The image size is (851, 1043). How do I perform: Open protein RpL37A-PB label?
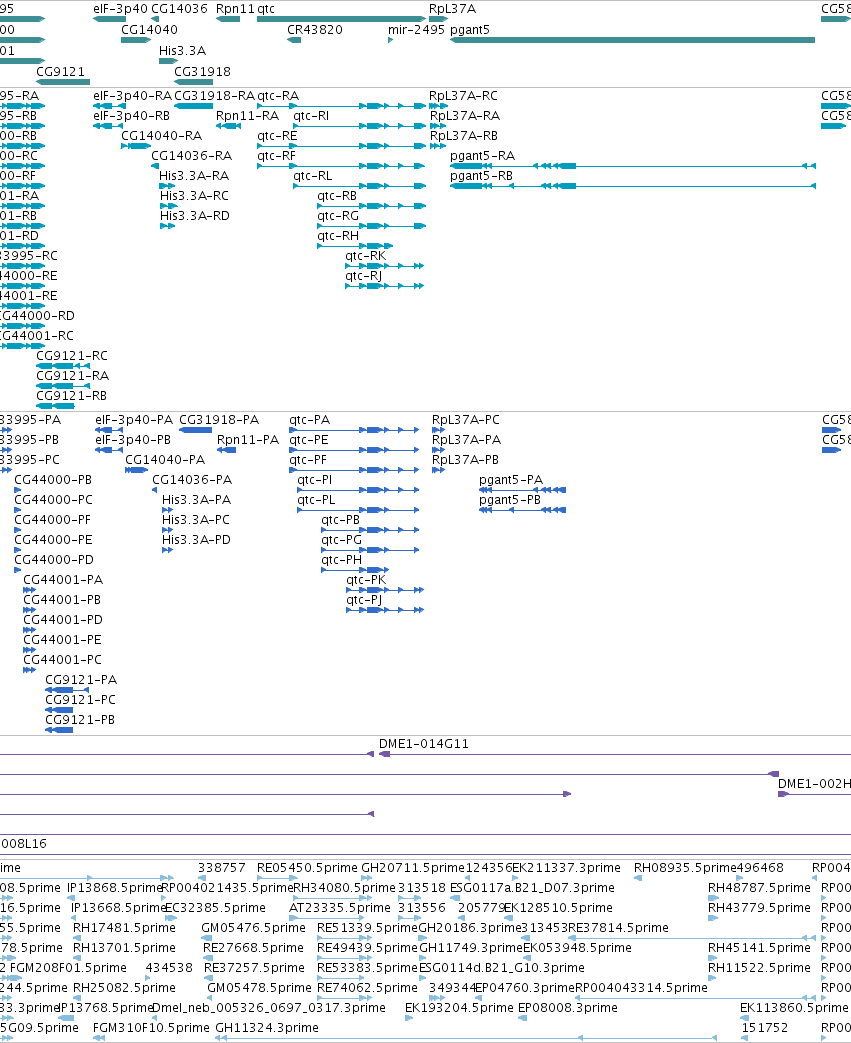point(465,460)
